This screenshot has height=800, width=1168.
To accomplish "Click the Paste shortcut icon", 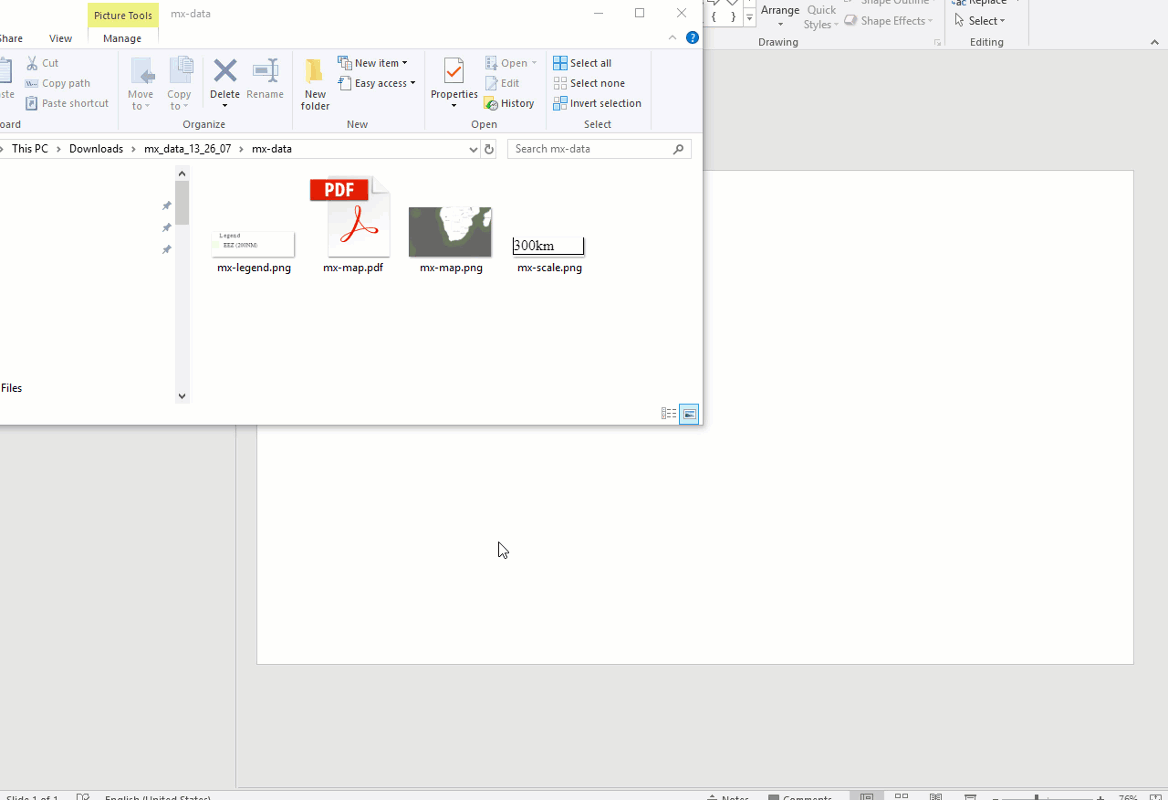I will click(31, 104).
